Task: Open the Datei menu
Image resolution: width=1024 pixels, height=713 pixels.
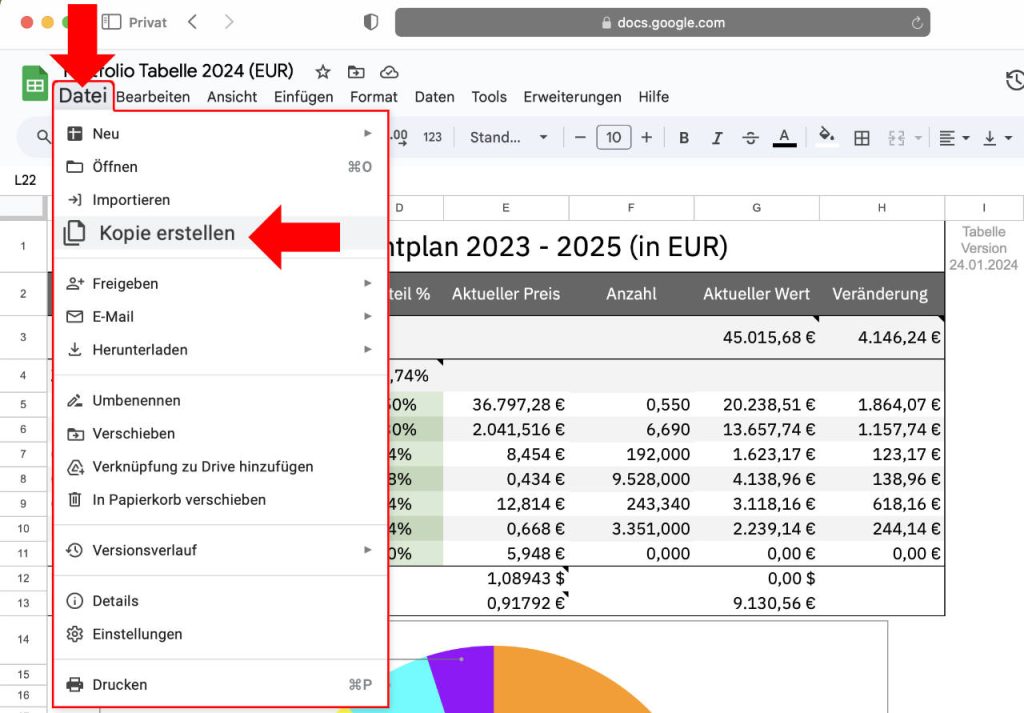Action: [83, 96]
